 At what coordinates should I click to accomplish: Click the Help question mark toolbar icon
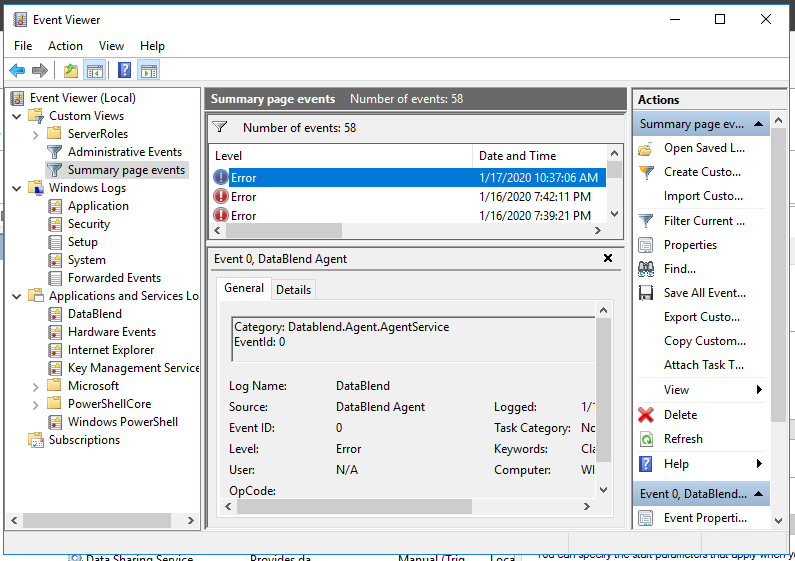[x=124, y=71]
